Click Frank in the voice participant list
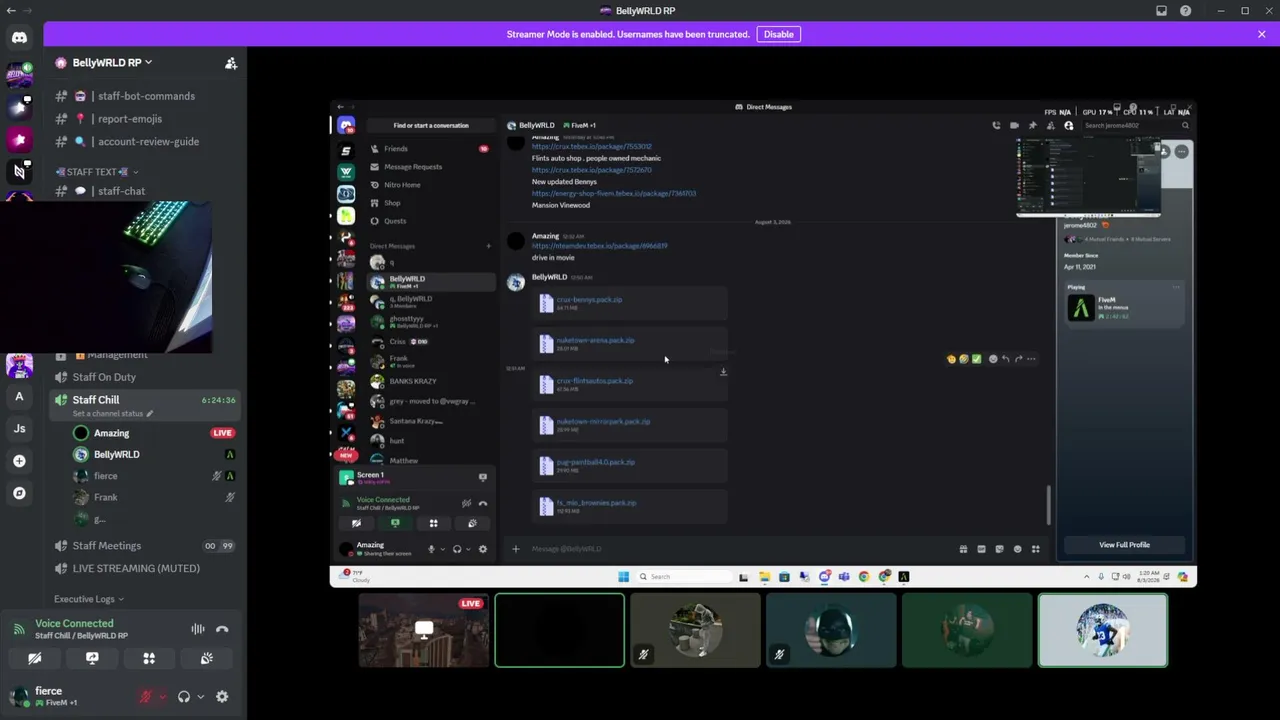 point(105,498)
